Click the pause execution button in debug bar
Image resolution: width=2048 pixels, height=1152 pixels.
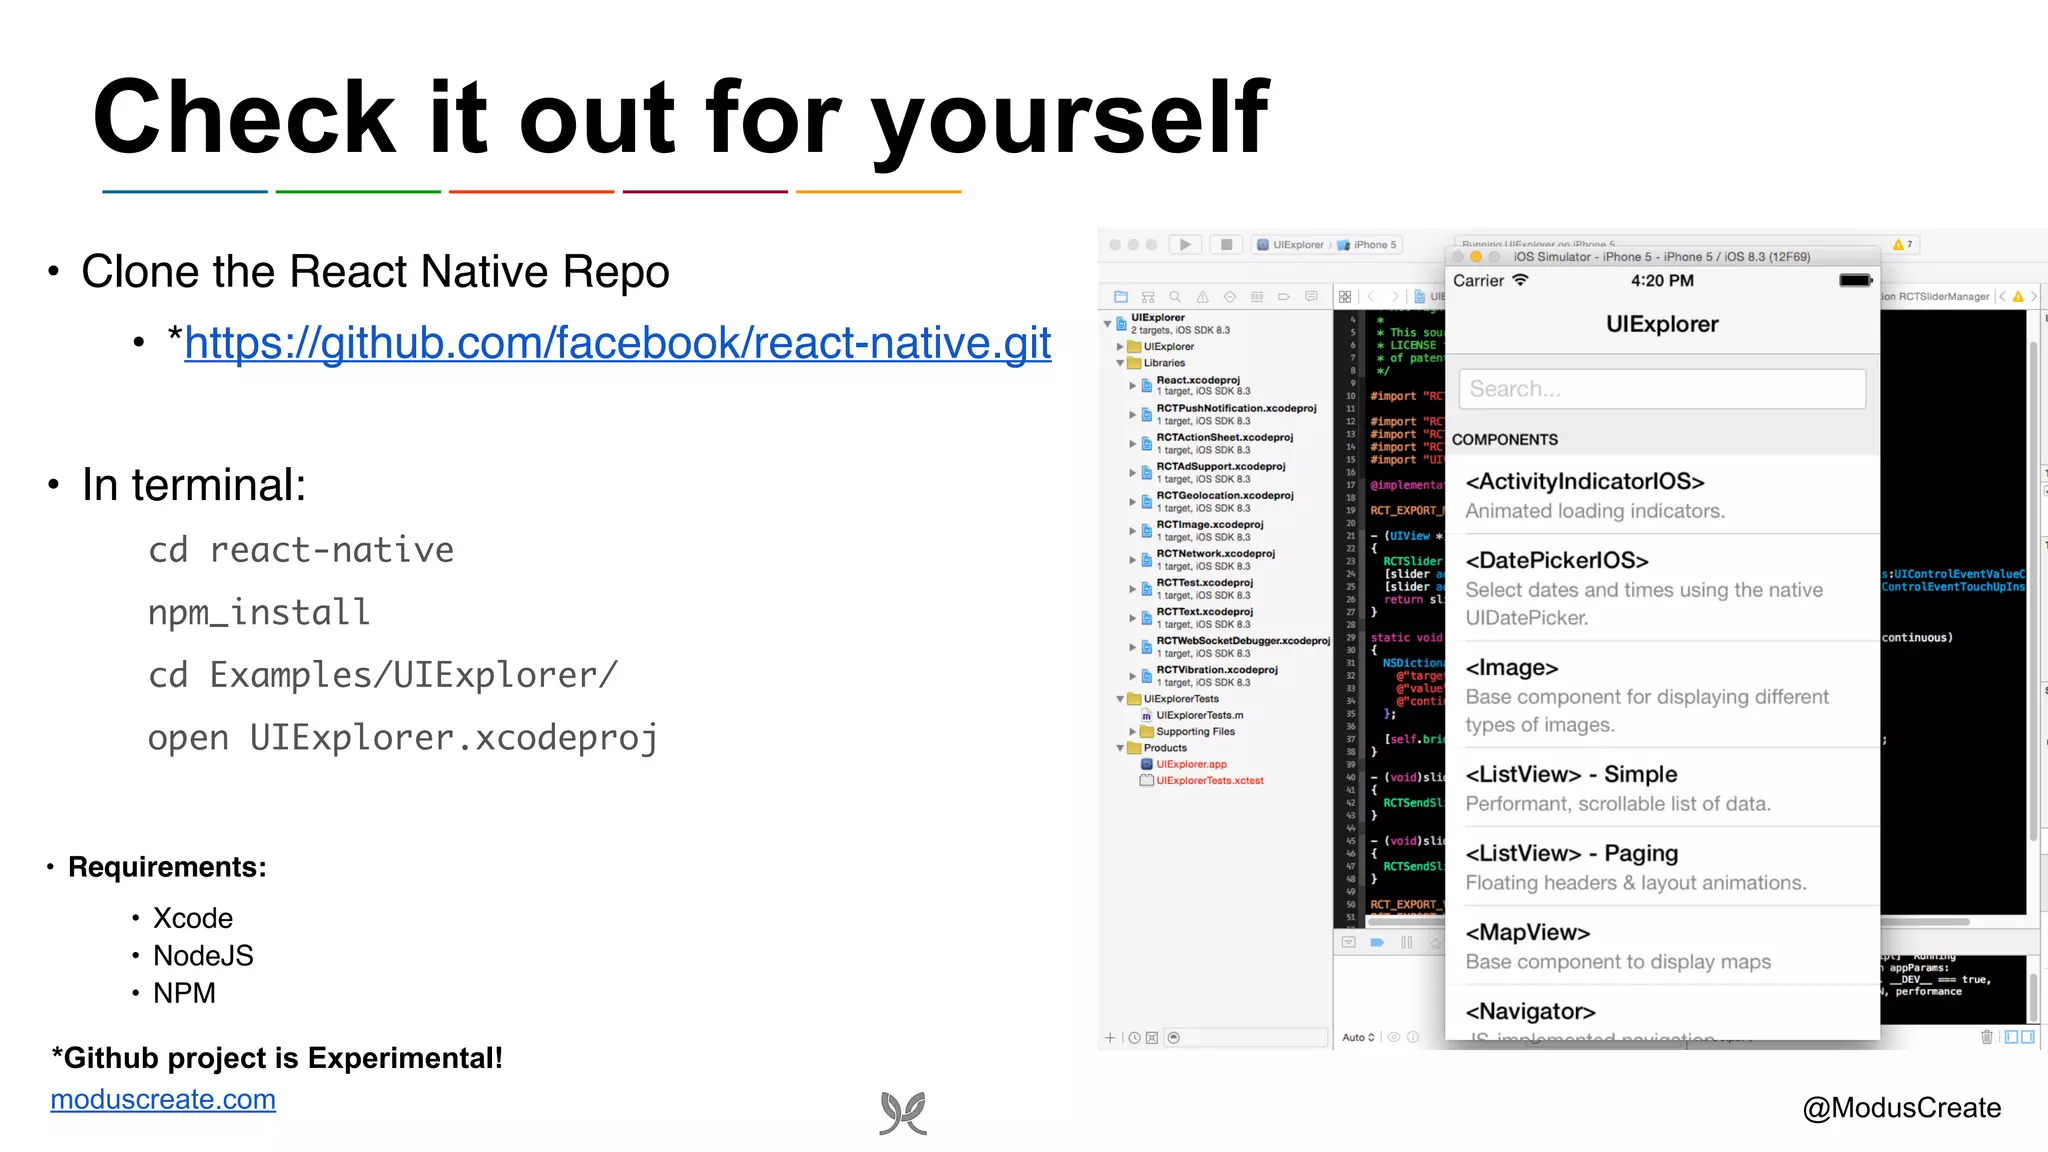pyautogui.click(x=1407, y=943)
